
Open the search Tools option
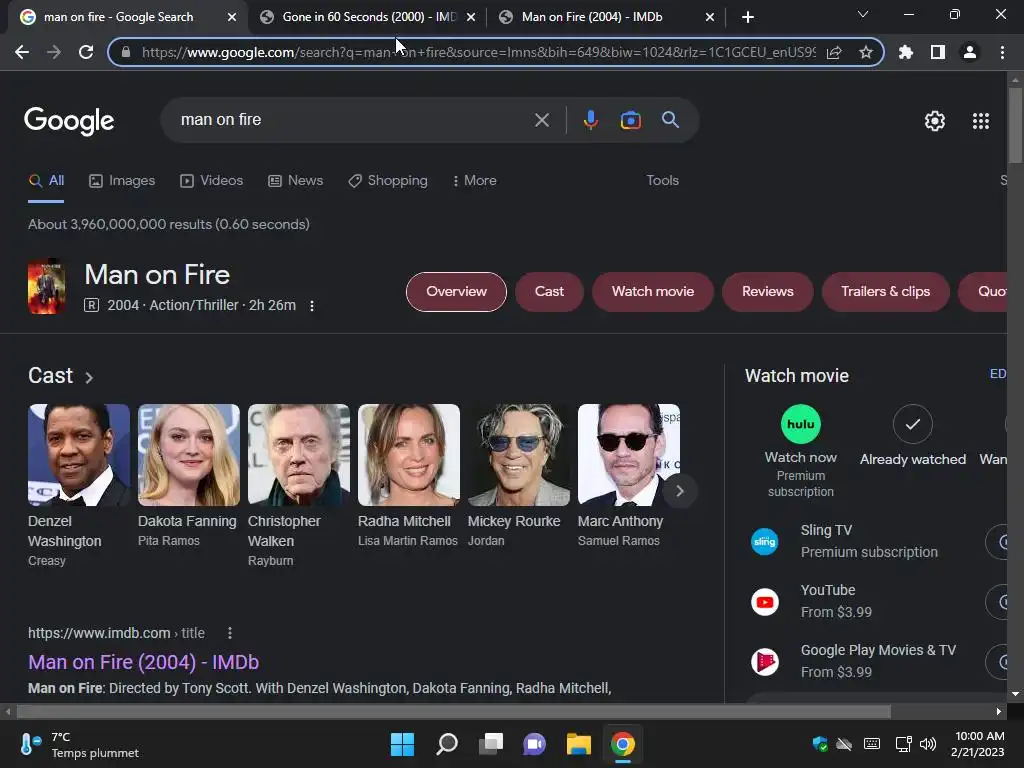[x=662, y=181]
